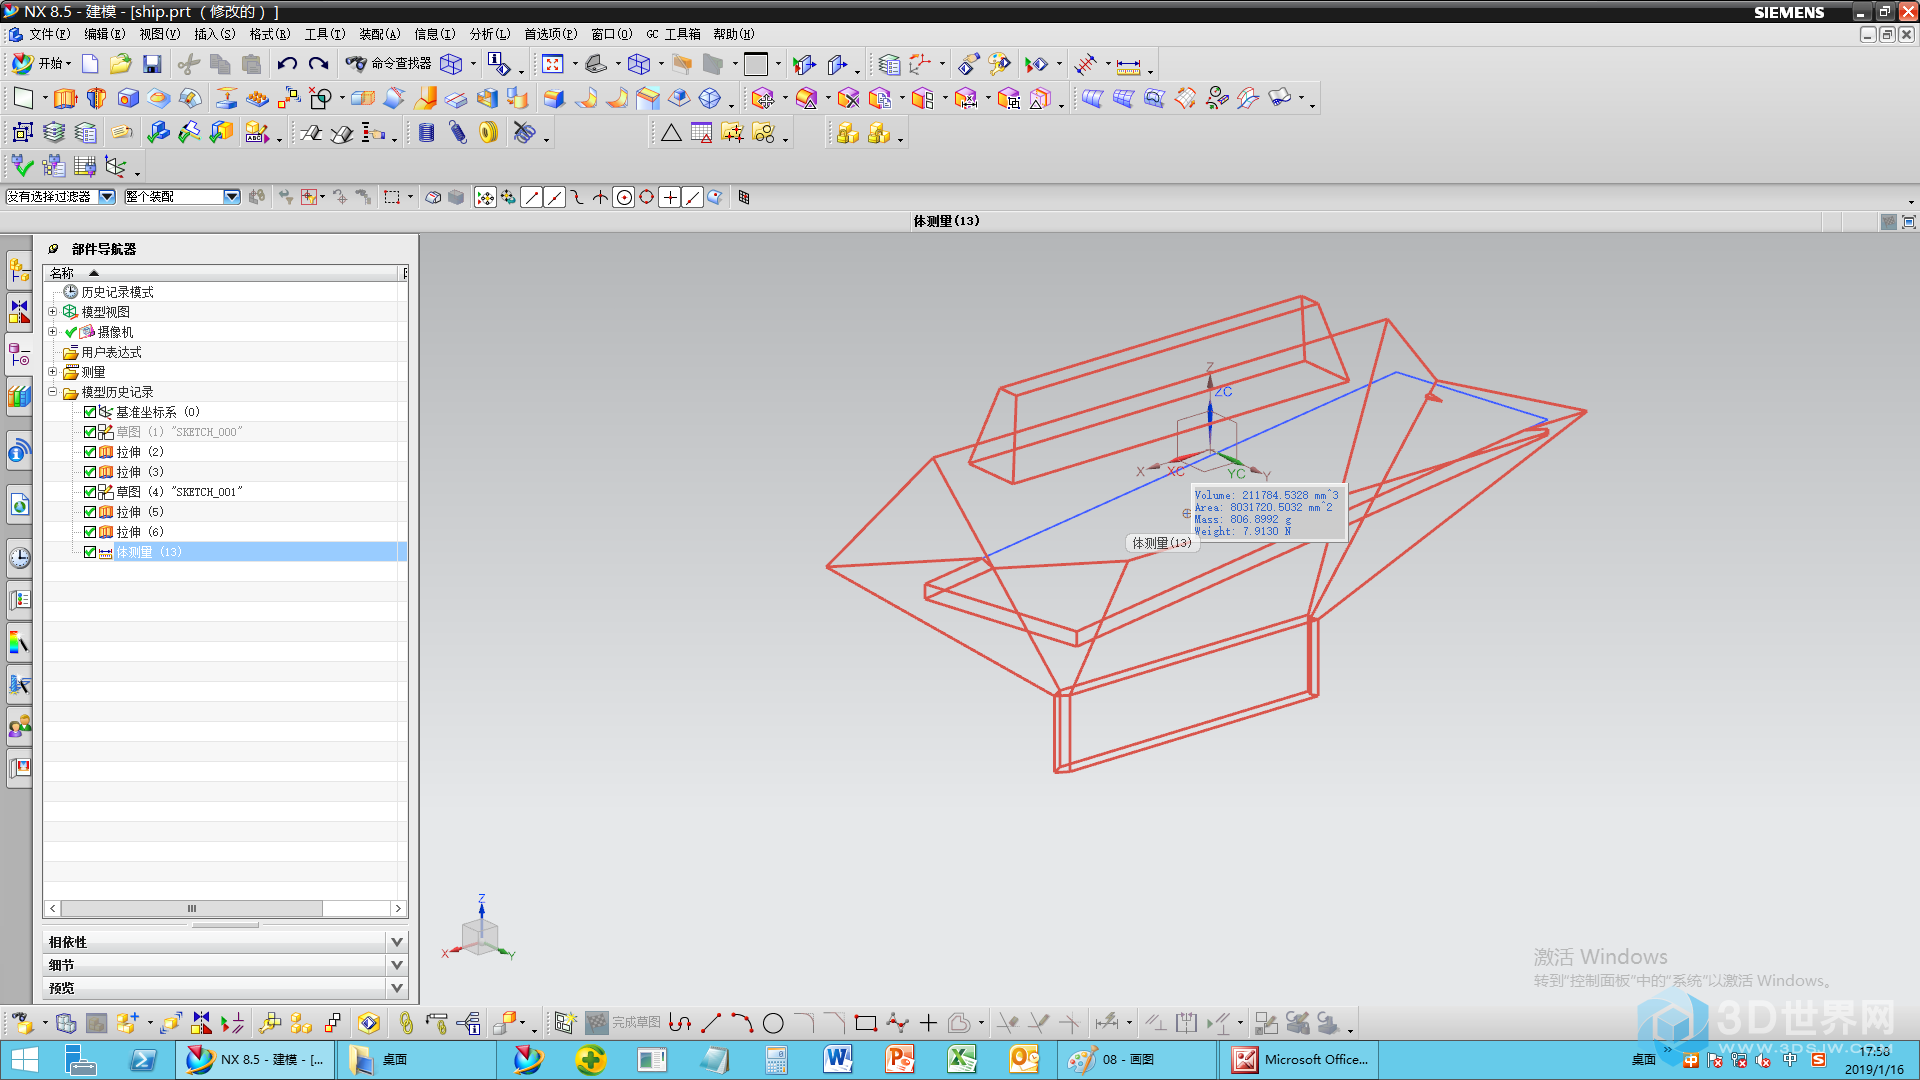Open the Reuse Library sidebar tab
This screenshot has height=1080, width=1920.
click(19, 397)
